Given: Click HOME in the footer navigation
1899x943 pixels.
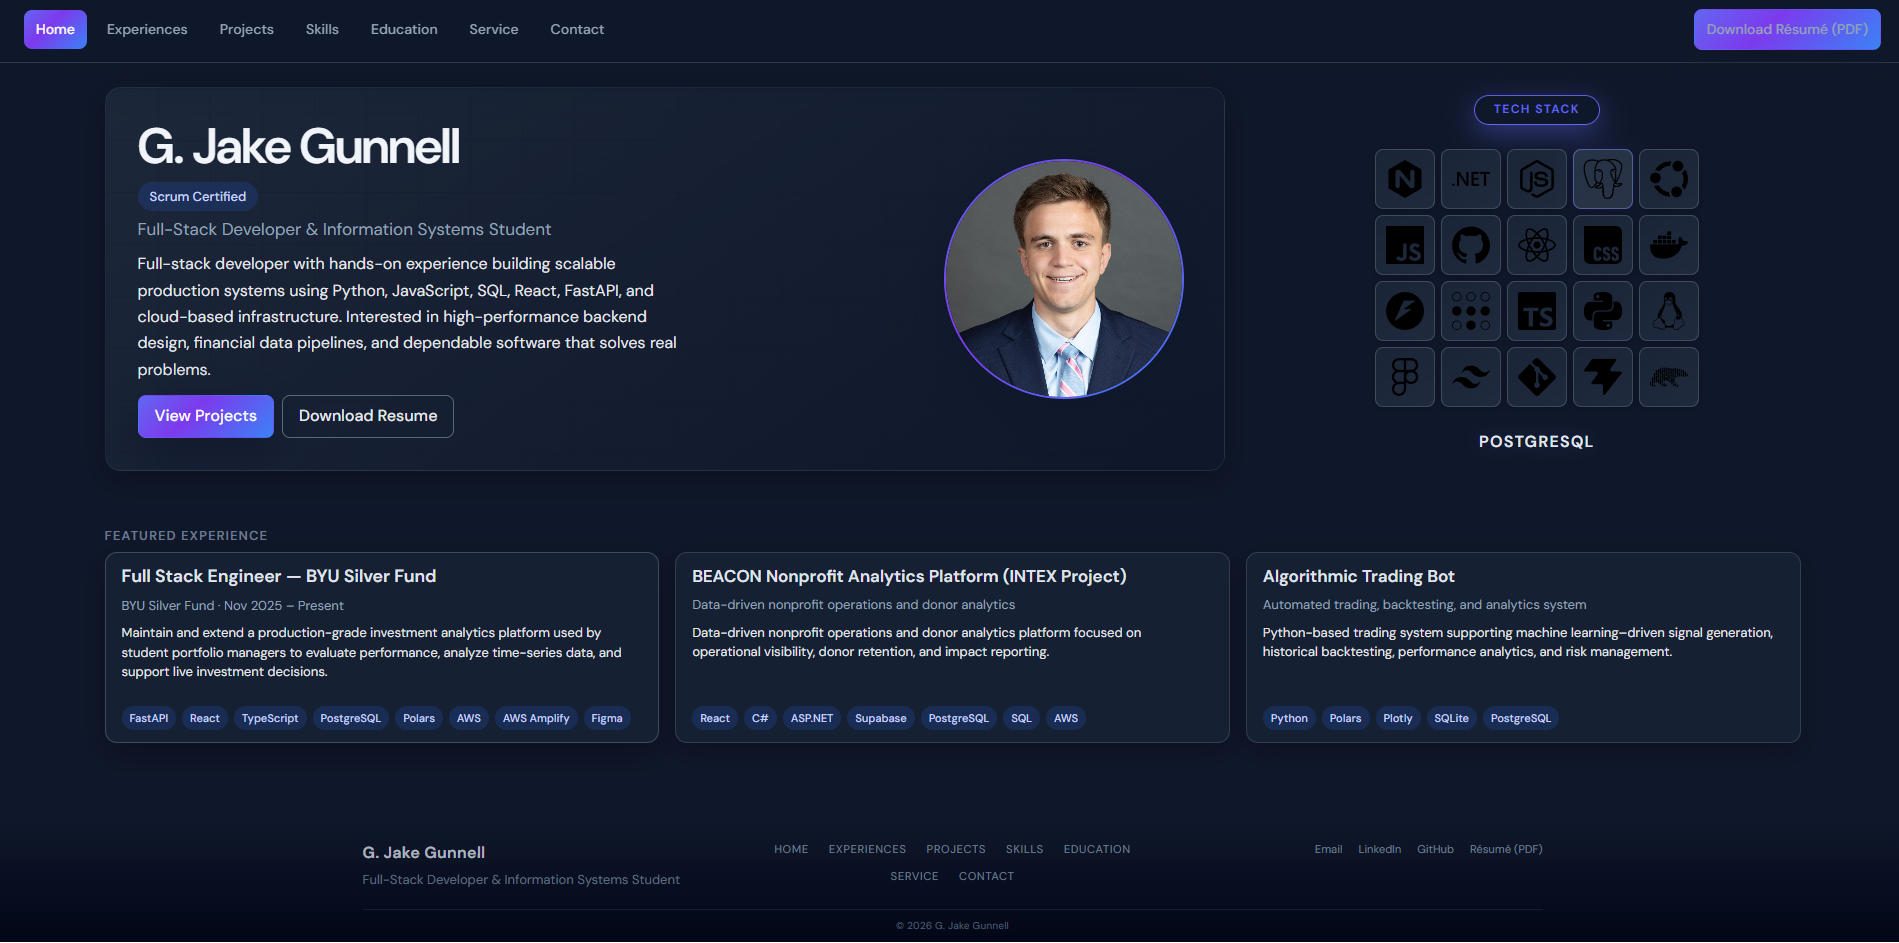Looking at the screenshot, I should click(x=791, y=849).
